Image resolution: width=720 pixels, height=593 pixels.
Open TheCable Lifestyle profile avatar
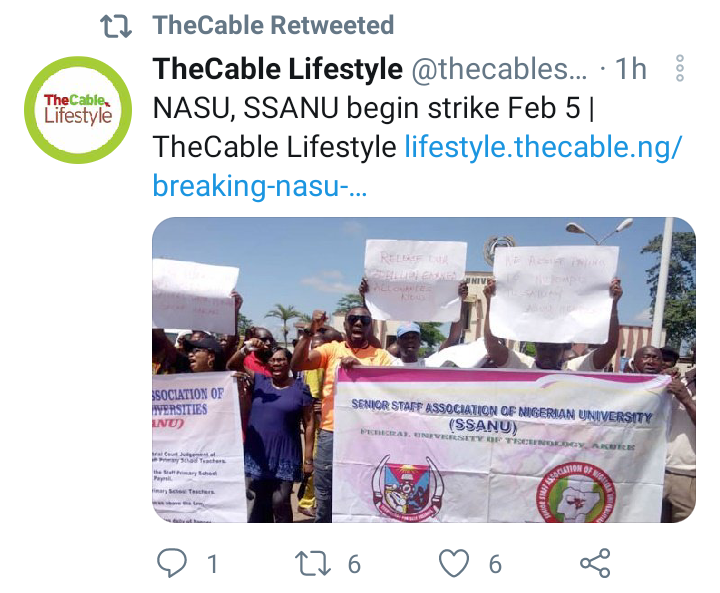[78, 110]
